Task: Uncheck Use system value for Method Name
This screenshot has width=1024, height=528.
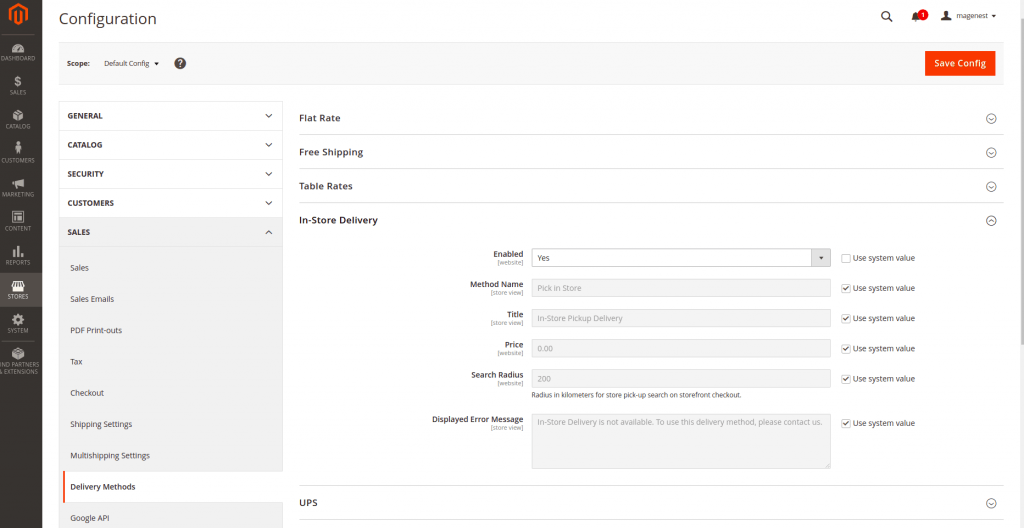Action: tap(846, 288)
